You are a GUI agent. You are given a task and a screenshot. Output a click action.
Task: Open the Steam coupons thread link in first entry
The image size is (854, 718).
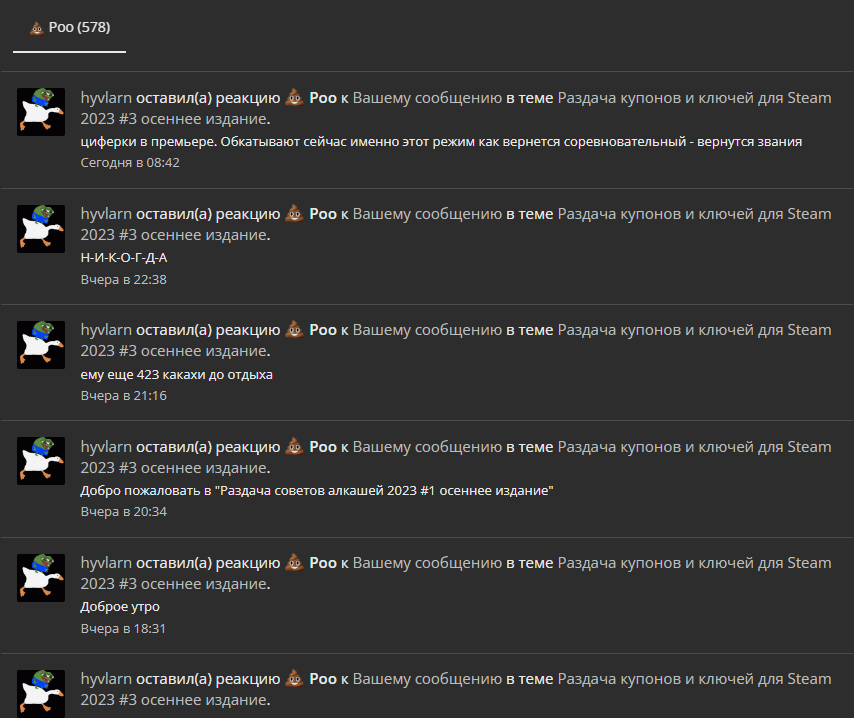click(x=456, y=108)
